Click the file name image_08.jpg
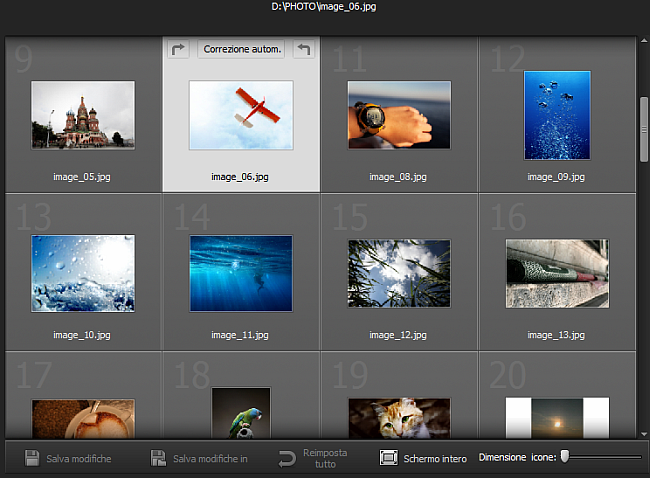This screenshot has width=650, height=478. (398, 177)
